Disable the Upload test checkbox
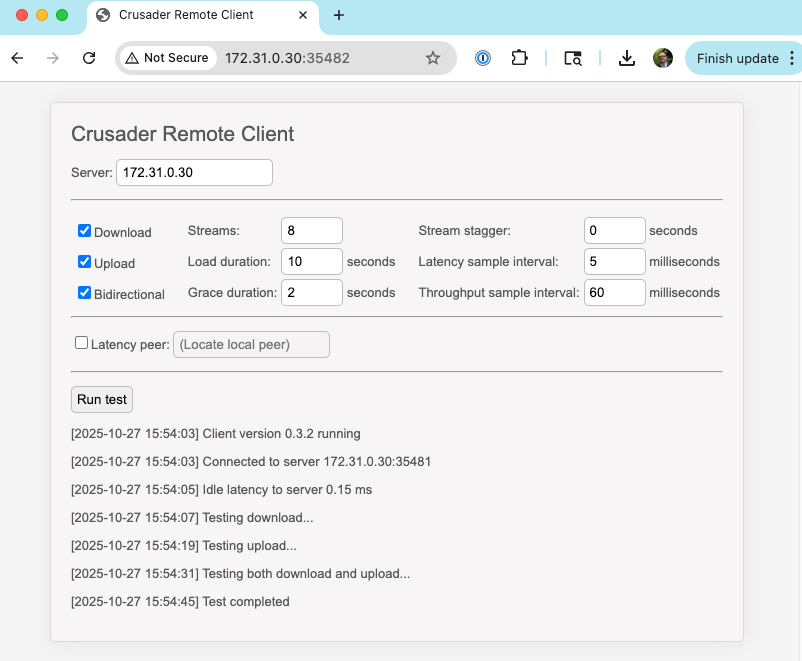This screenshot has height=661, width=802. coord(85,262)
